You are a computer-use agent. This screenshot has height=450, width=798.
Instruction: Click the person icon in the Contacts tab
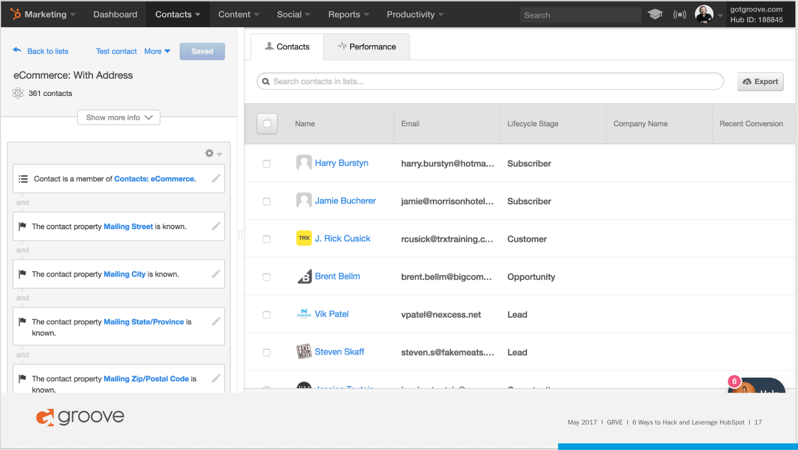click(x=269, y=46)
